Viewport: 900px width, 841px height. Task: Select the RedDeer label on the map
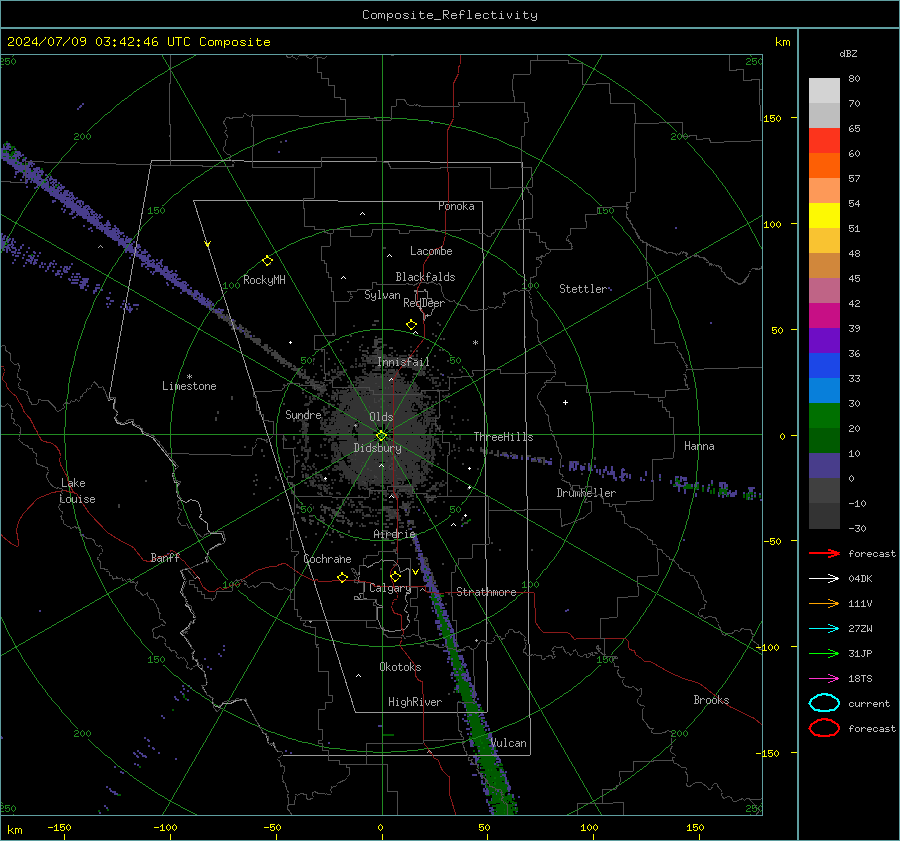(424, 303)
